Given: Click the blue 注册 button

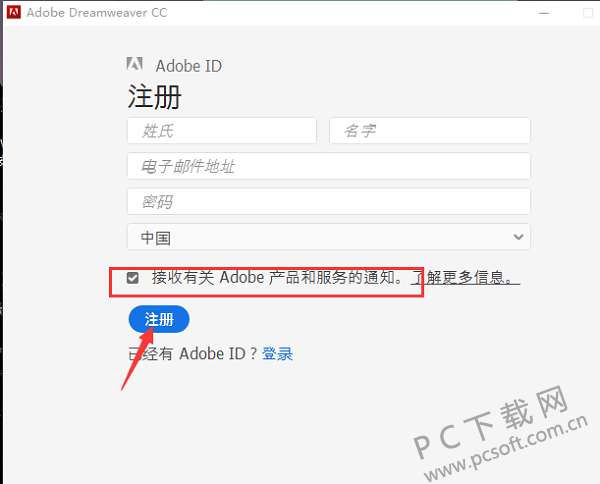Looking at the screenshot, I should pos(159,319).
